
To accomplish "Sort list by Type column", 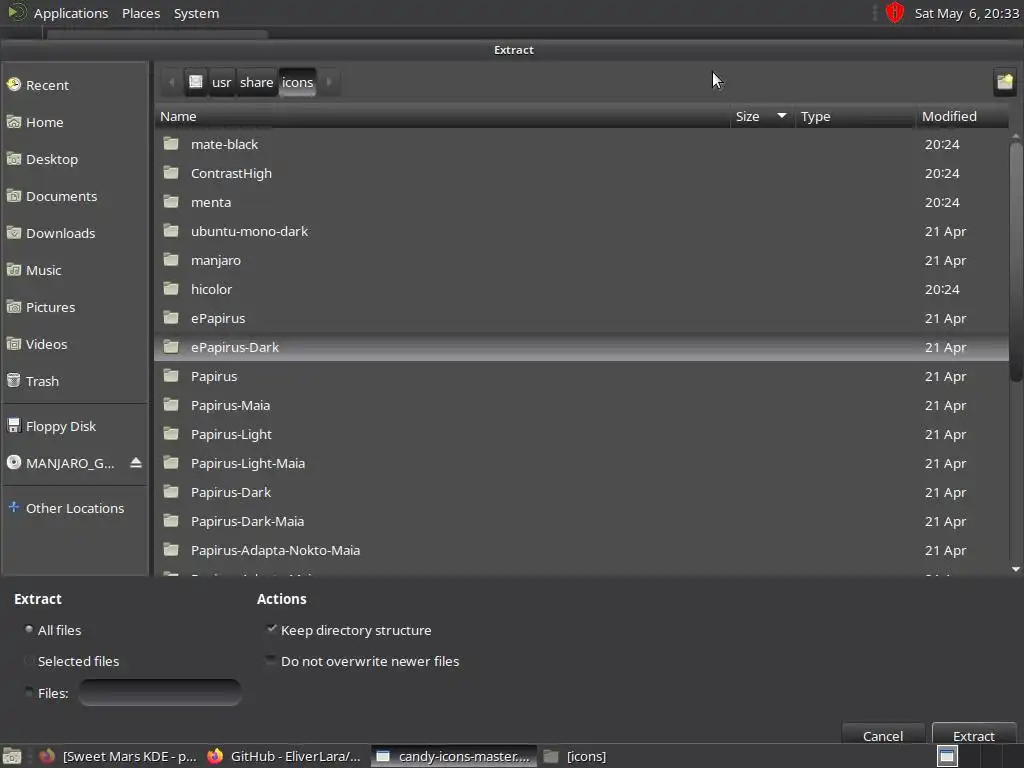I will [856, 116].
